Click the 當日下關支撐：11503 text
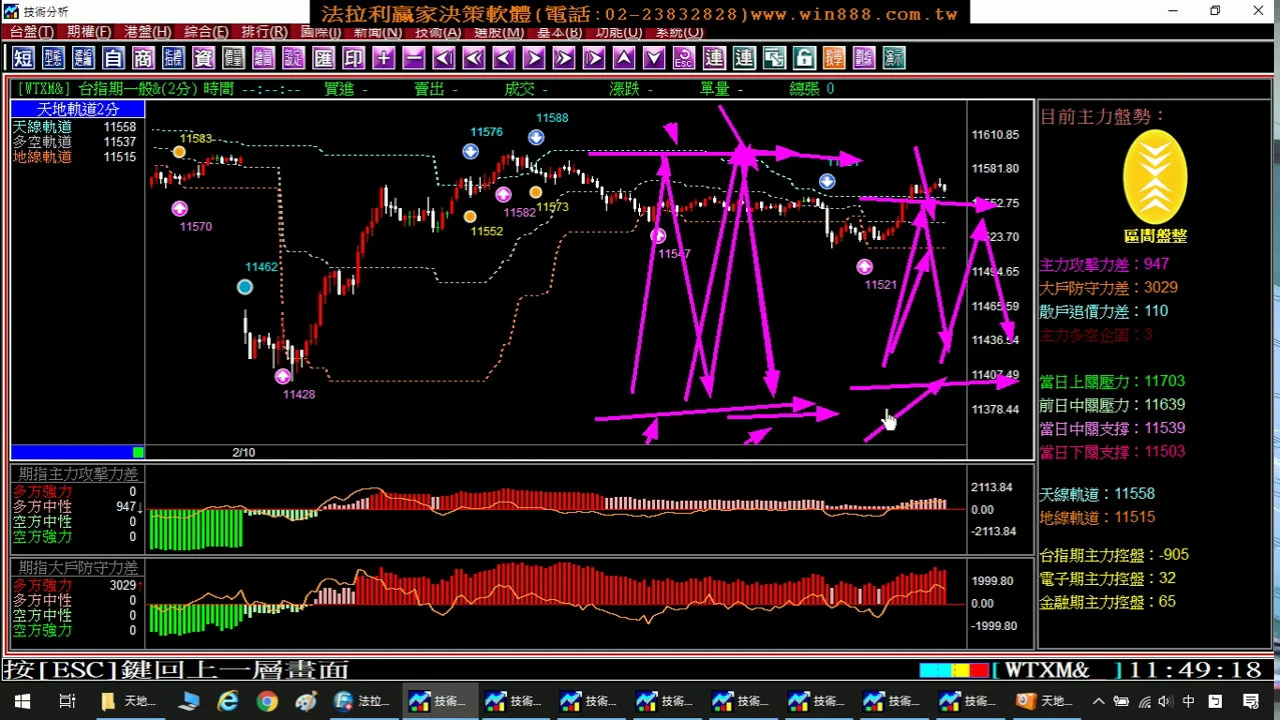This screenshot has height=720, width=1280. (1112, 452)
